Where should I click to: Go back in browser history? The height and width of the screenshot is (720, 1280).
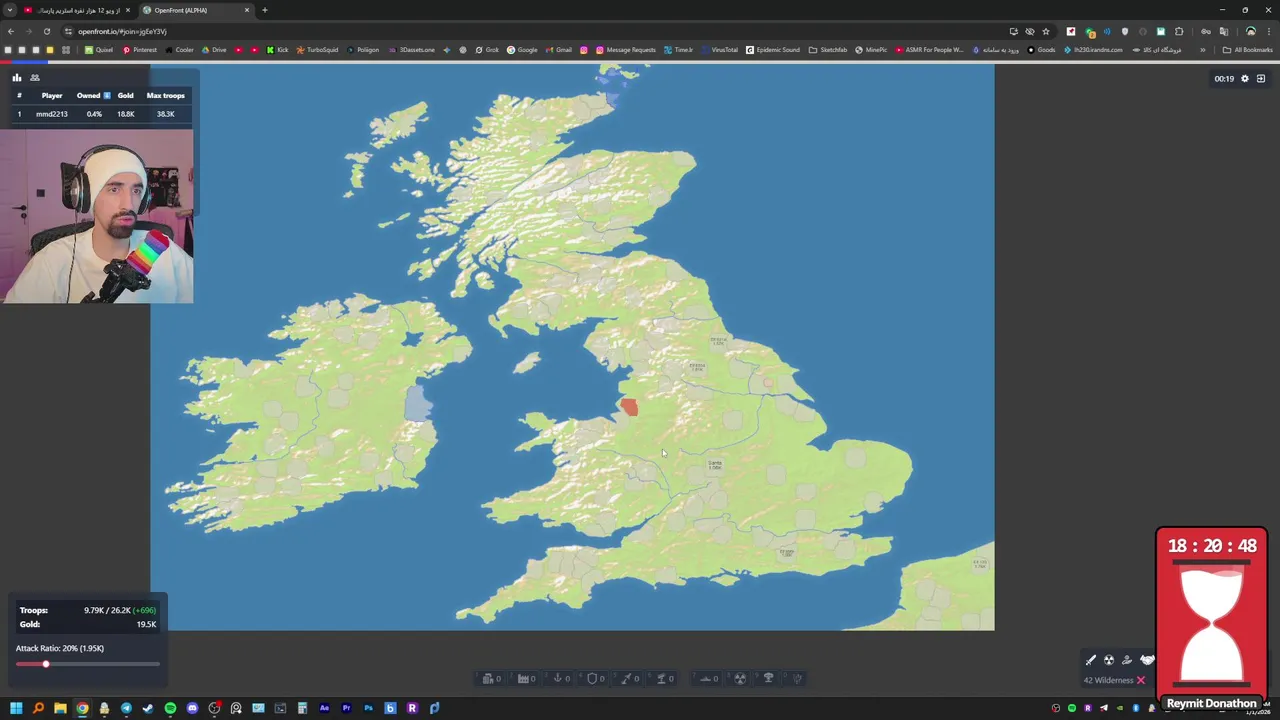(11, 31)
